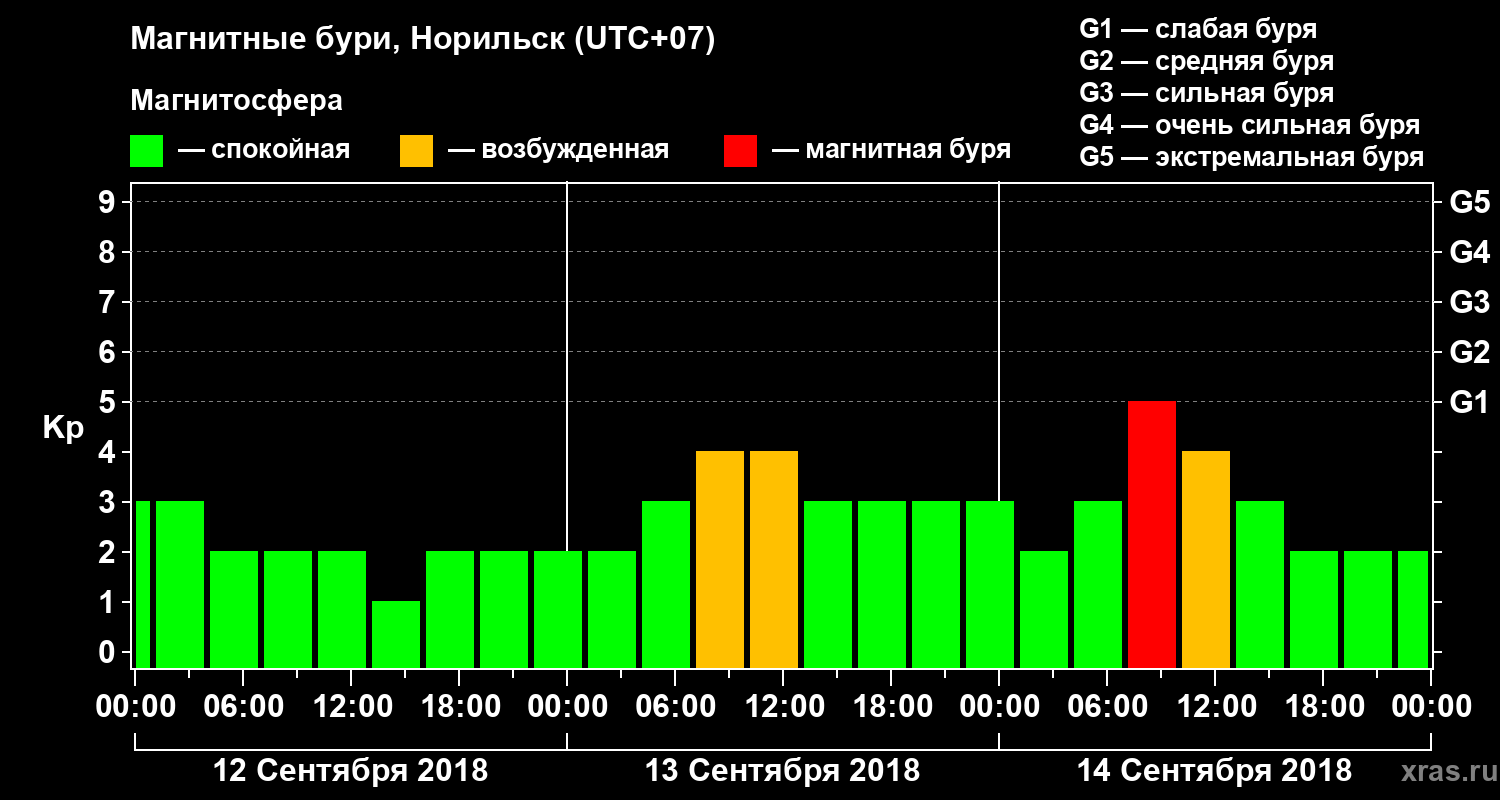Select green Kp 3 bar just before the red bar

1098,584
